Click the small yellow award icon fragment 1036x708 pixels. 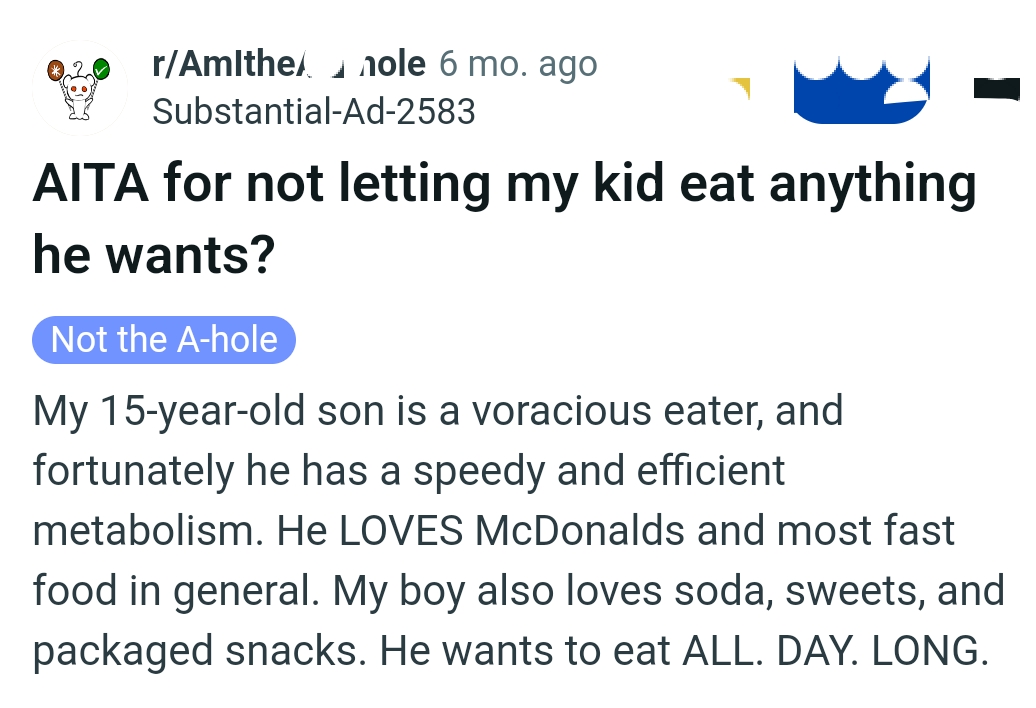(x=740, y=88)
